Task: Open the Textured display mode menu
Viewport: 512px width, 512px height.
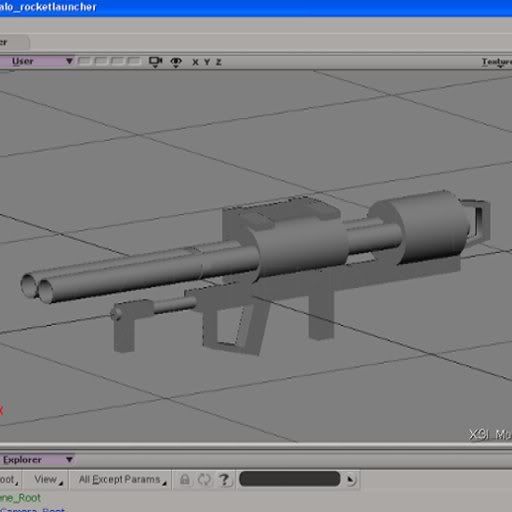Action: [497, 62]
